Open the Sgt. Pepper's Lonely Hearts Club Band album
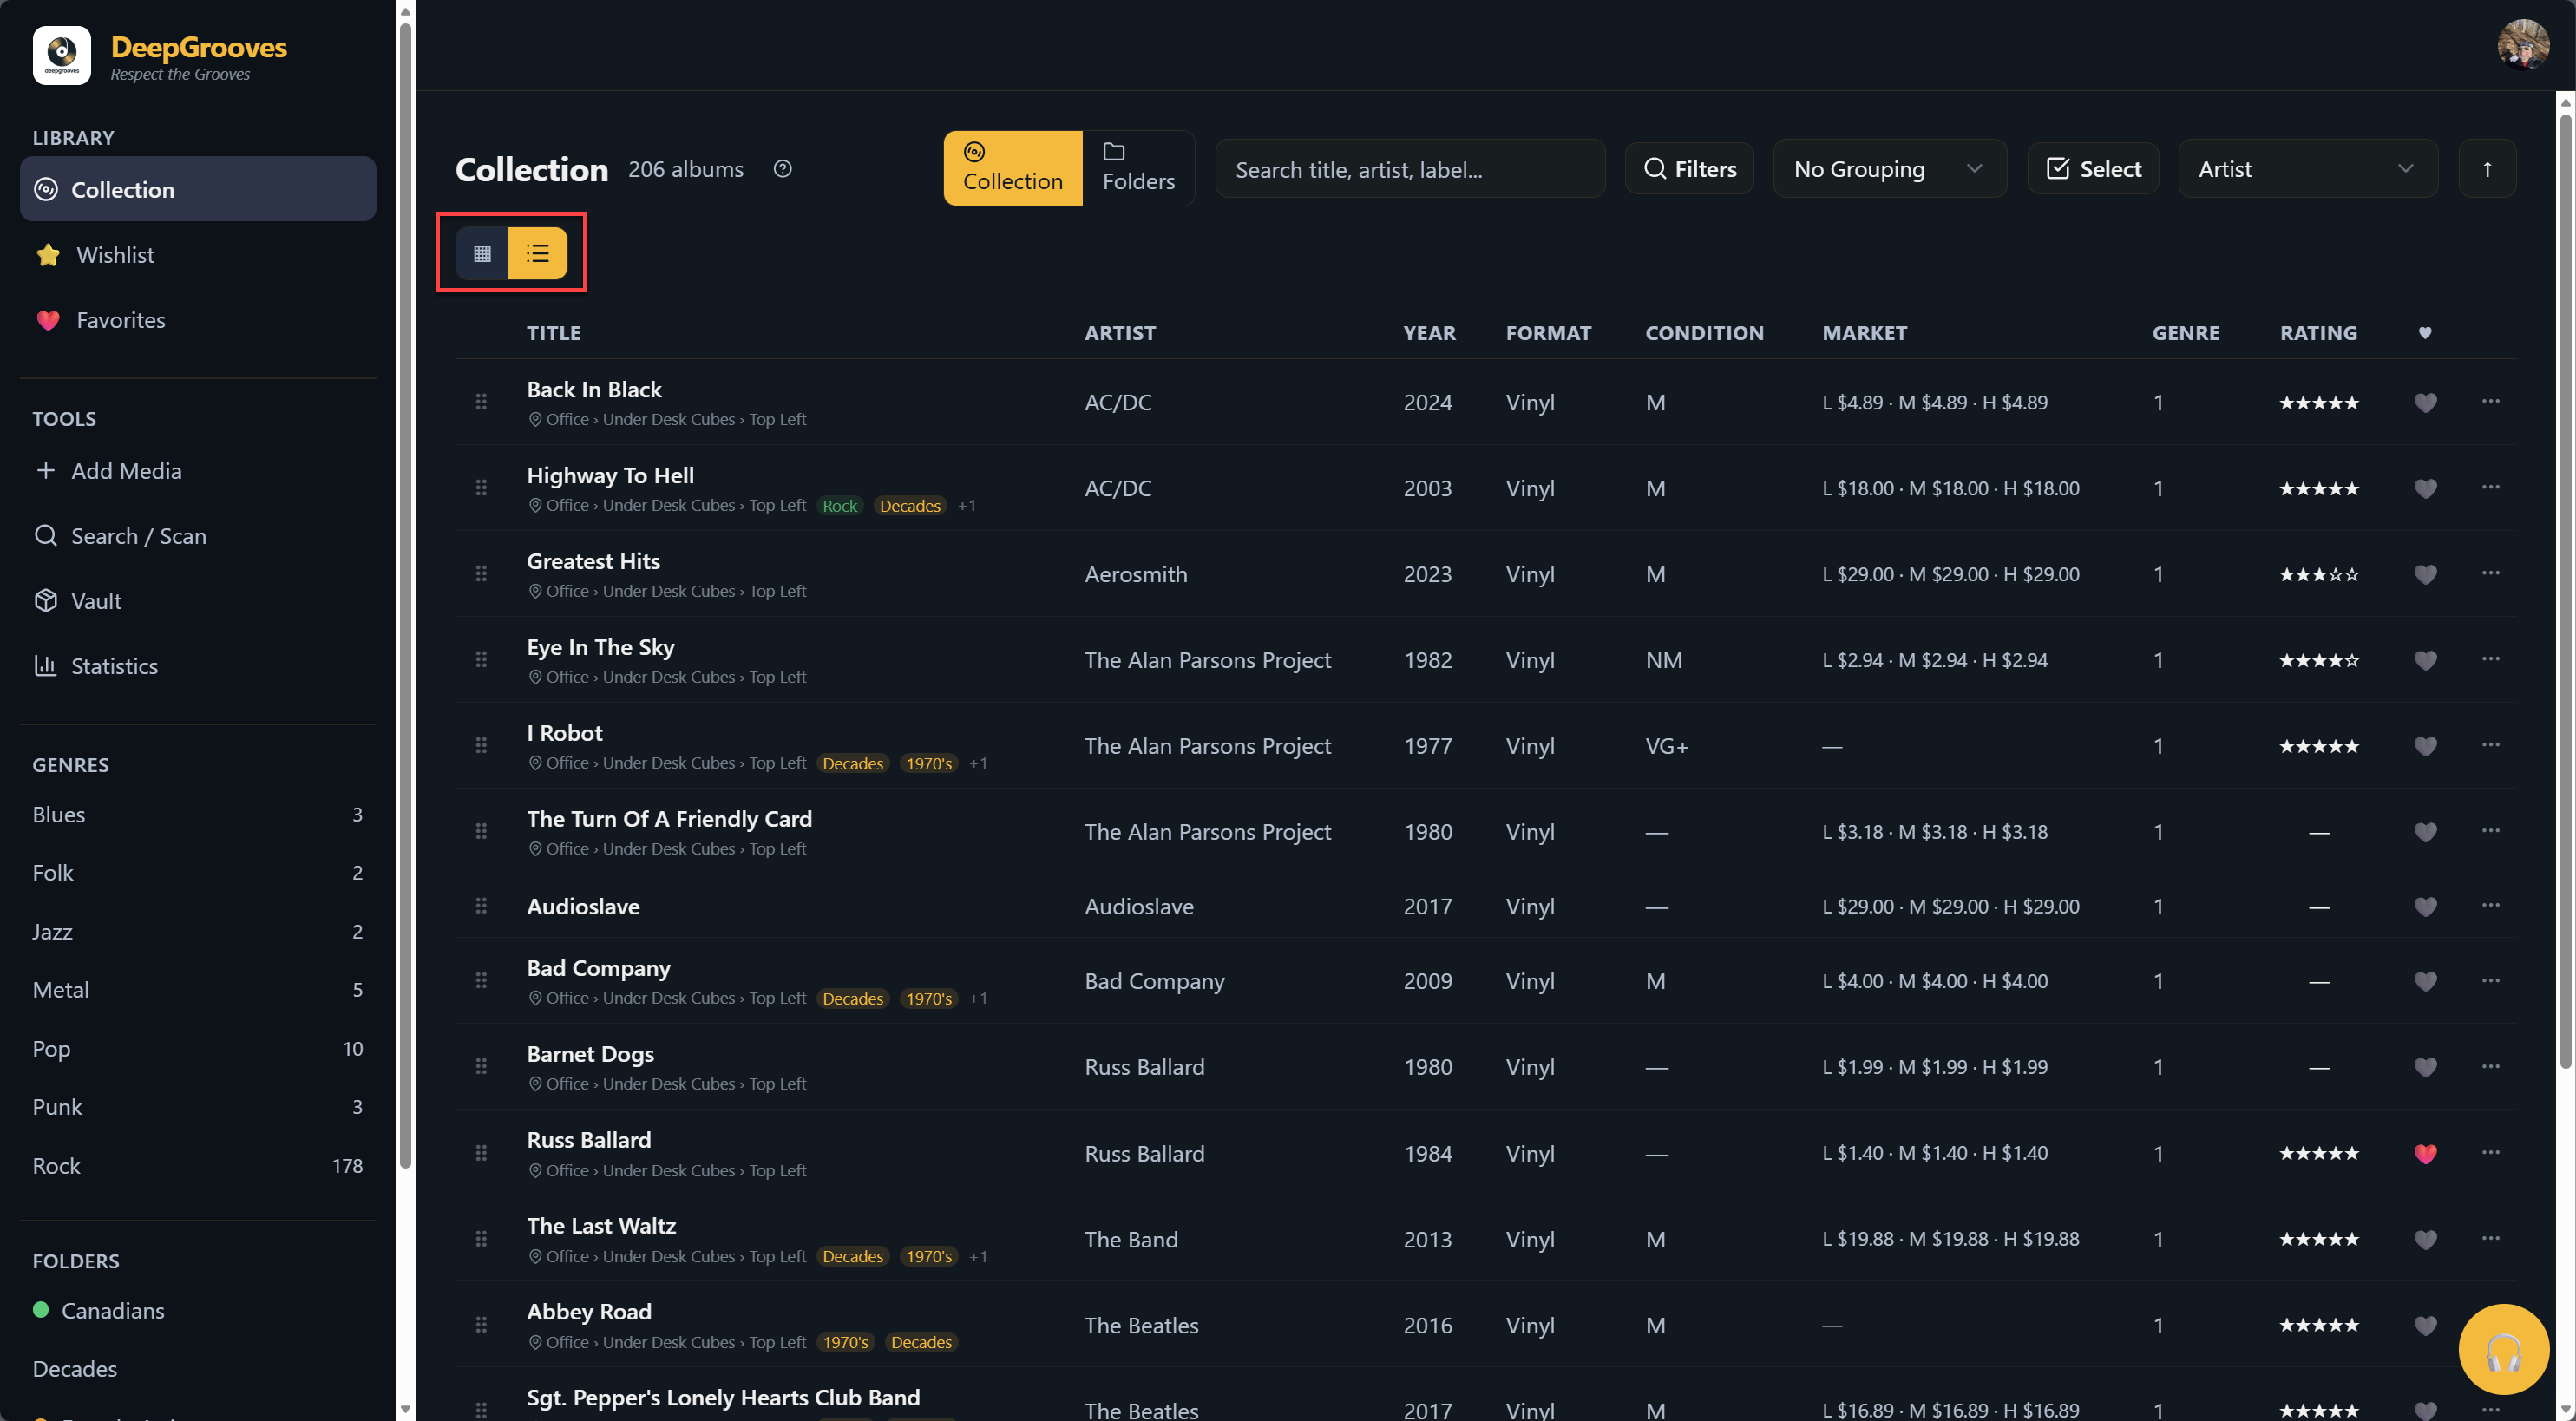This screenshot has height=1421, width=2576. (x=723, y=1397)
